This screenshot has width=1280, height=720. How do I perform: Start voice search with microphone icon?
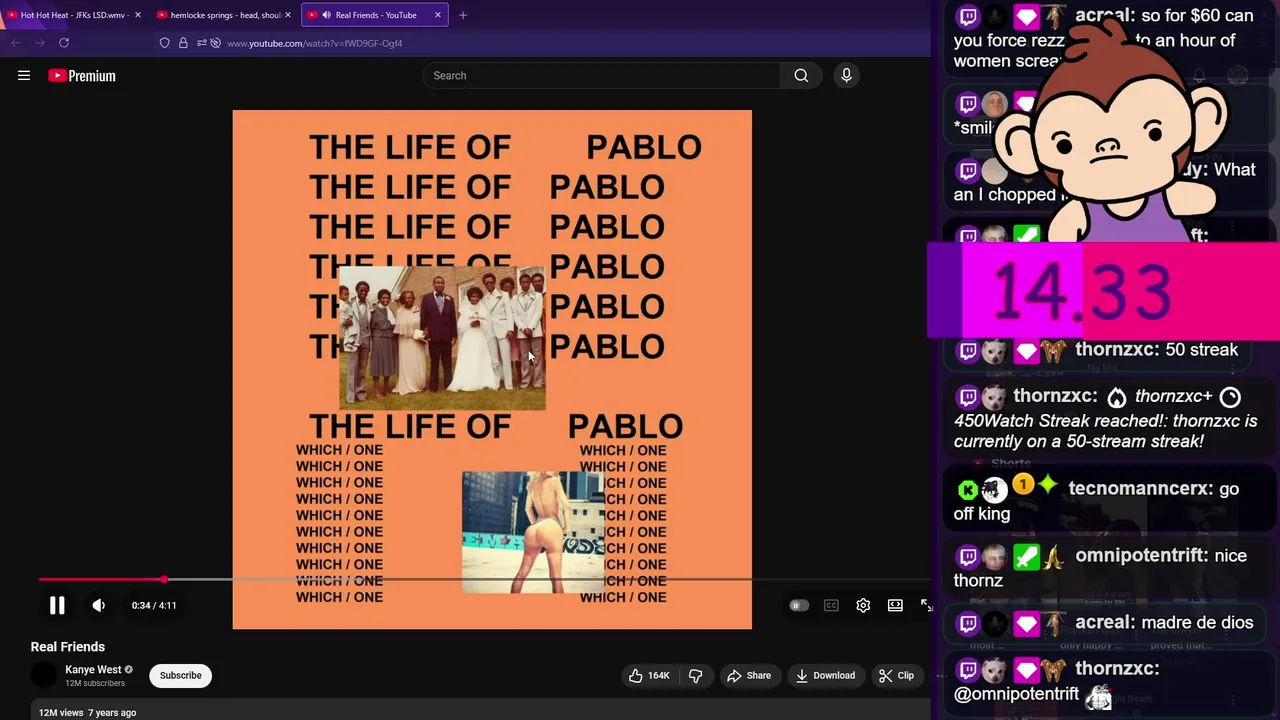click(846, 76)
